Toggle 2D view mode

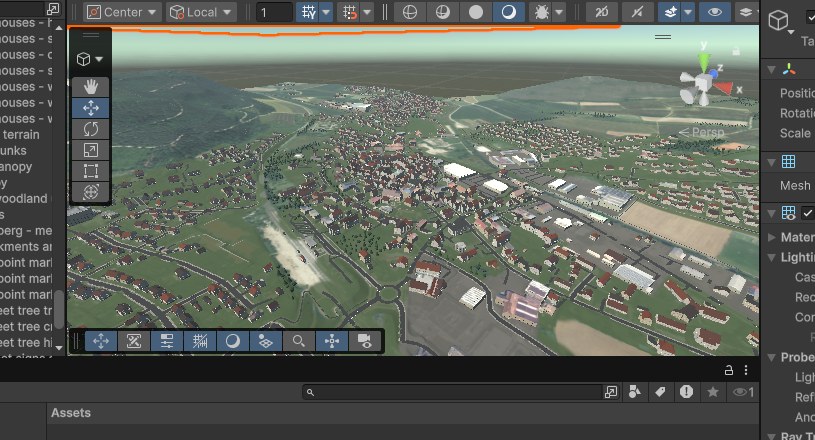tap(601, 12)
